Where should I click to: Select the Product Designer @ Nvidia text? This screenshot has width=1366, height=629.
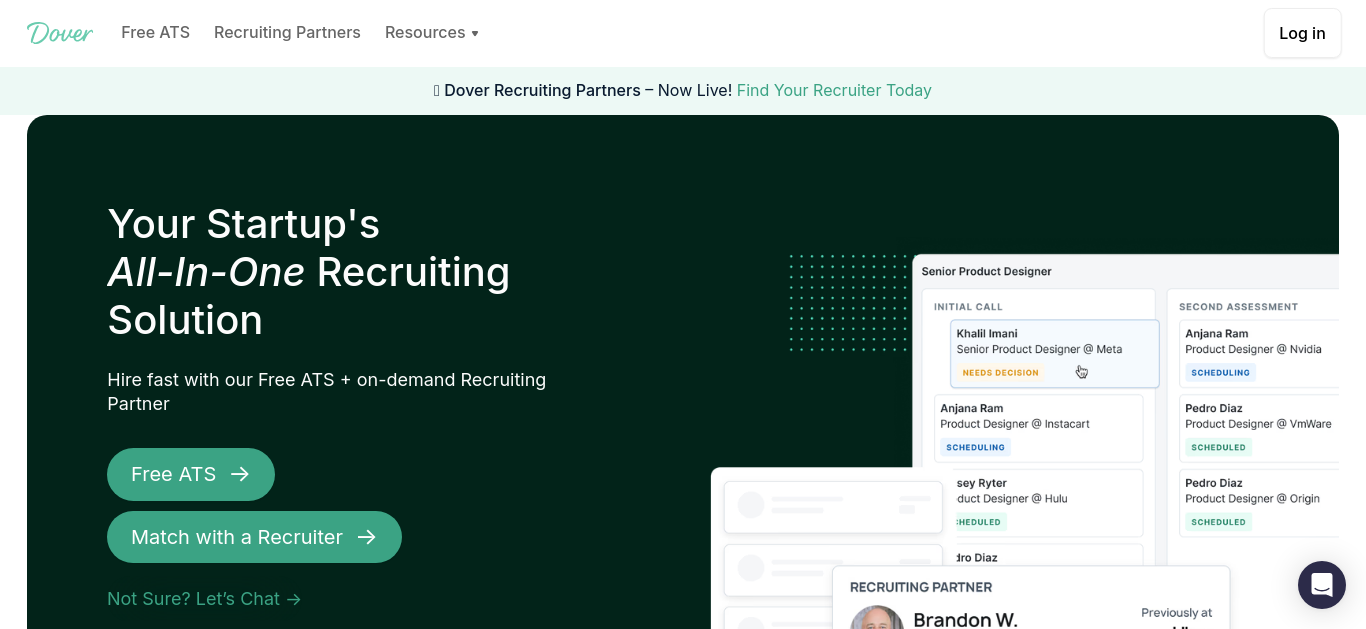(x=1253, y=350)
